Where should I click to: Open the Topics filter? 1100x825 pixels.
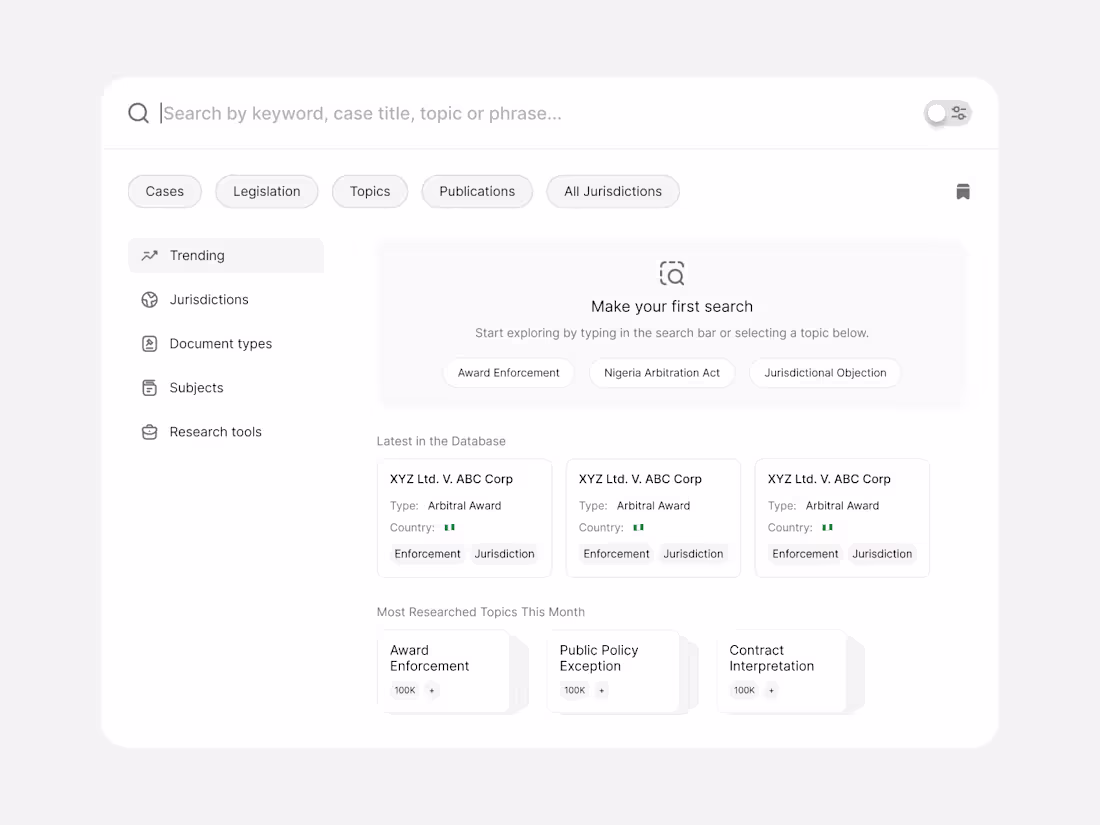pyautogui.click(x=370, y=192)
